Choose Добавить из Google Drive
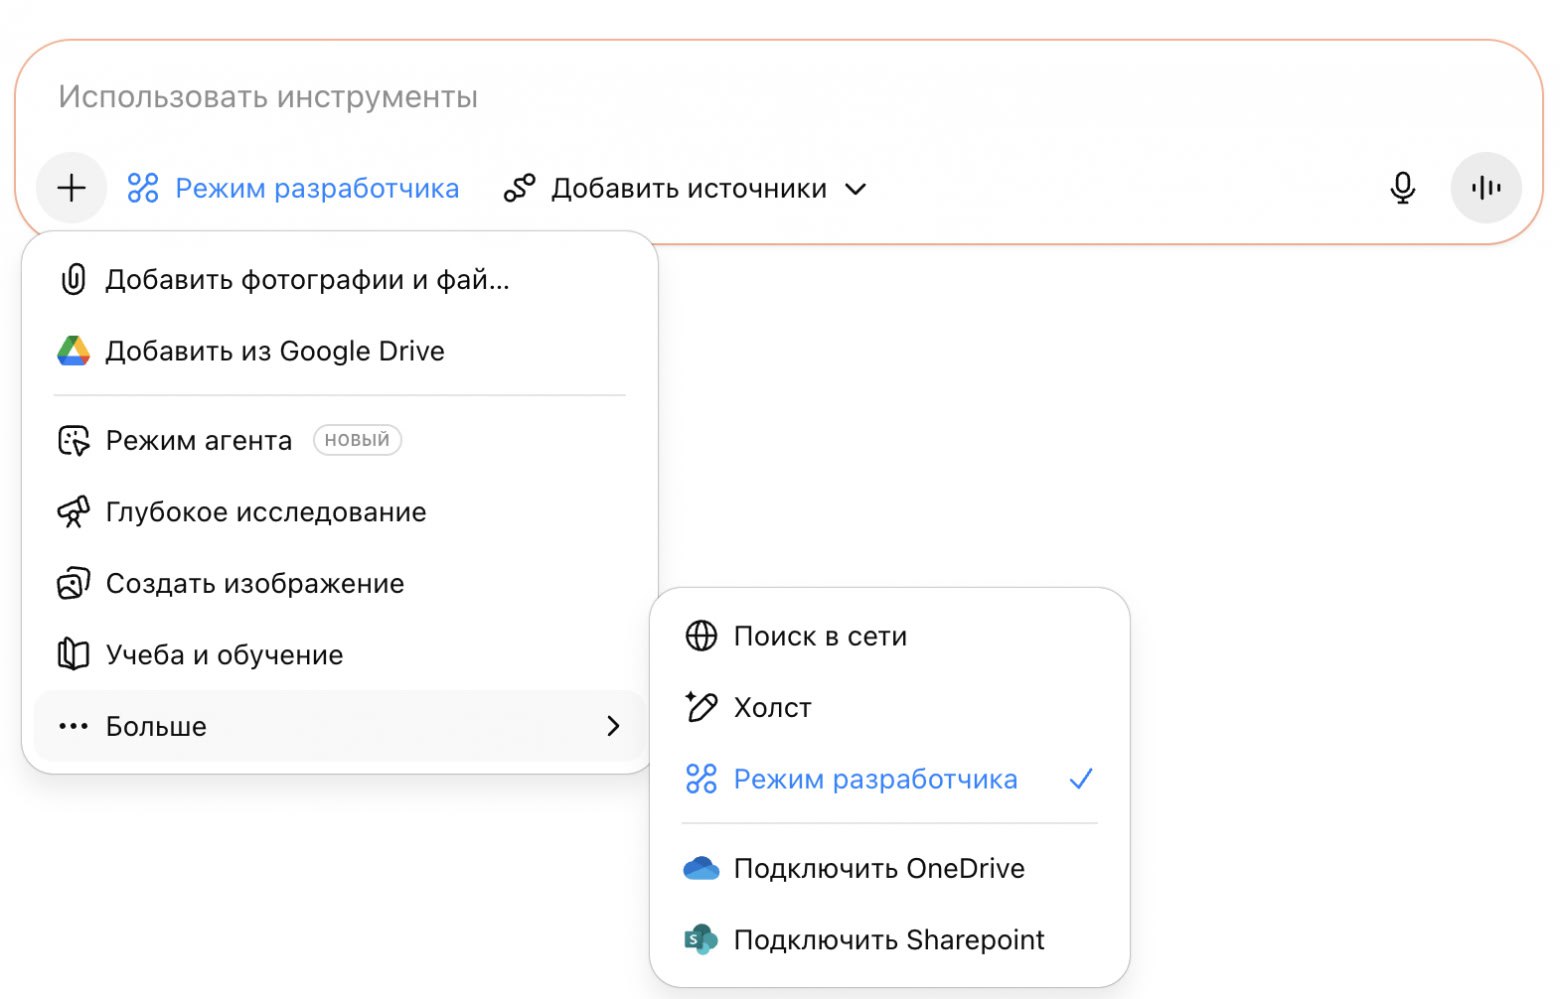This screenshot has height=999, width=1560. (x=339, y=351)
